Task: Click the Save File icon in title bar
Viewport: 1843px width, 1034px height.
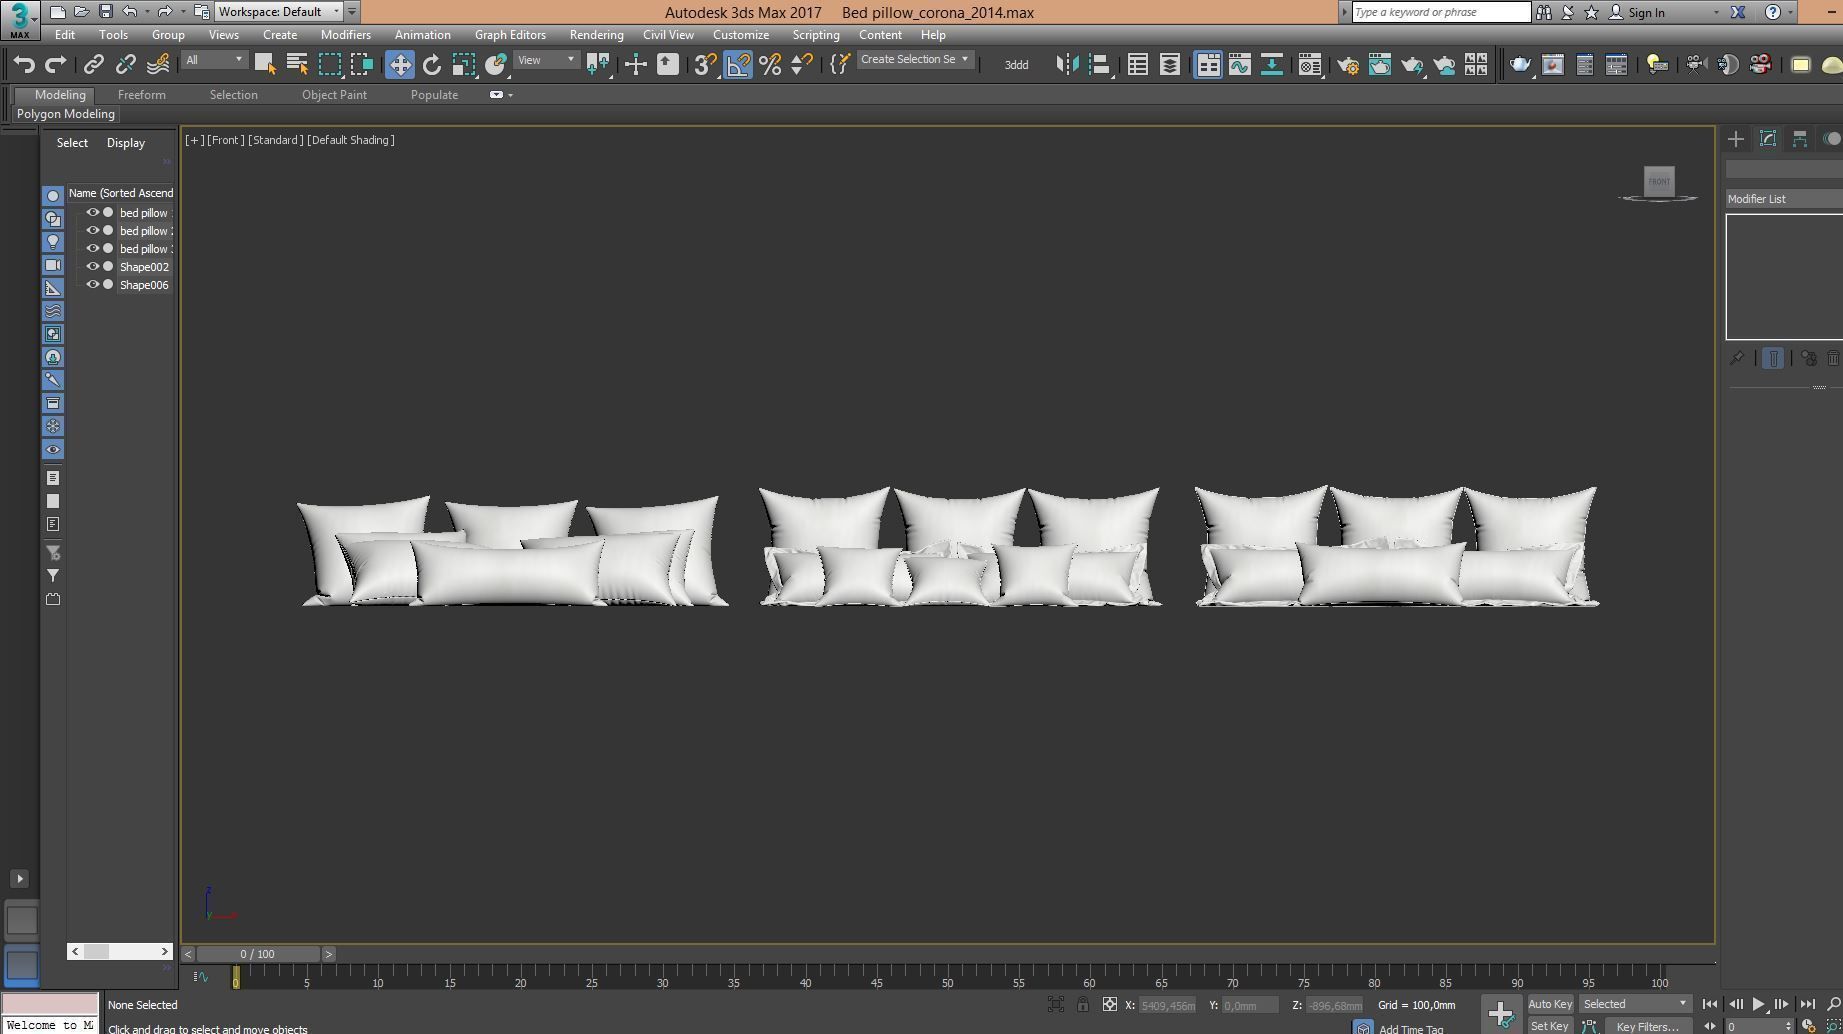Action: click(105, 12)
